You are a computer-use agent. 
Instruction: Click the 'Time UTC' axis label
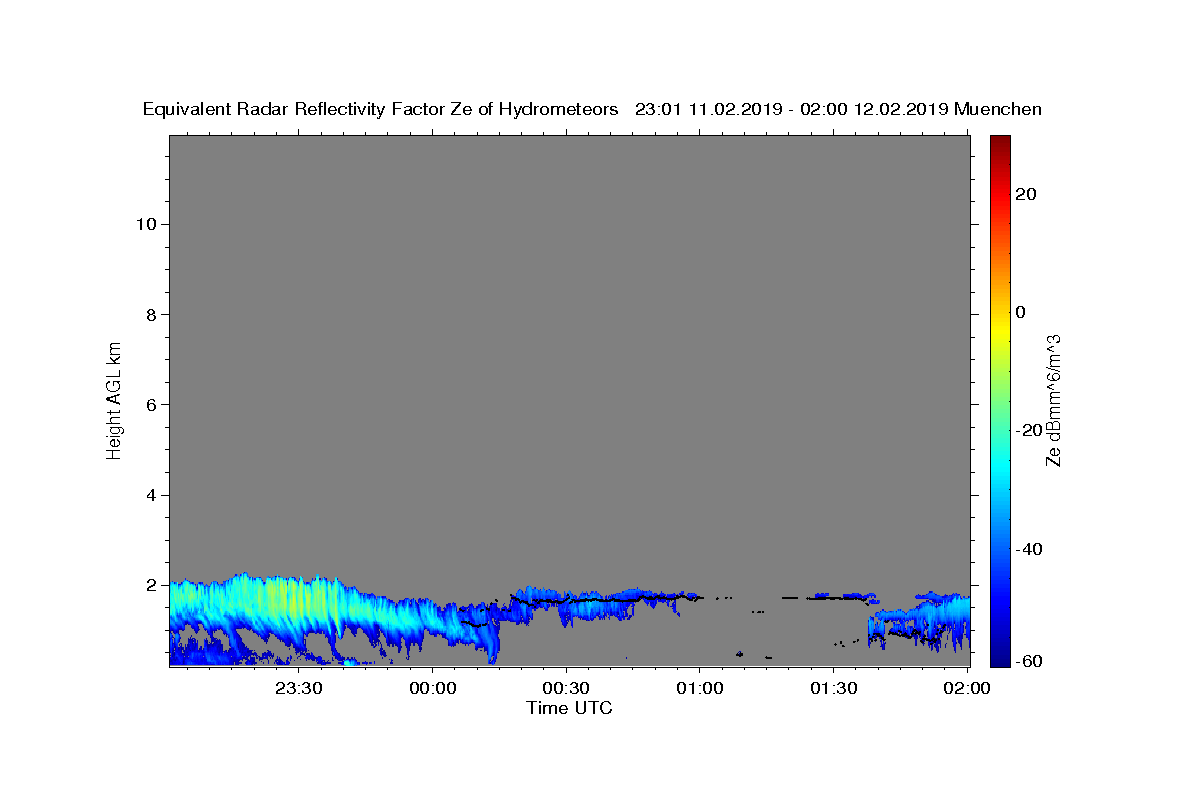569,708
